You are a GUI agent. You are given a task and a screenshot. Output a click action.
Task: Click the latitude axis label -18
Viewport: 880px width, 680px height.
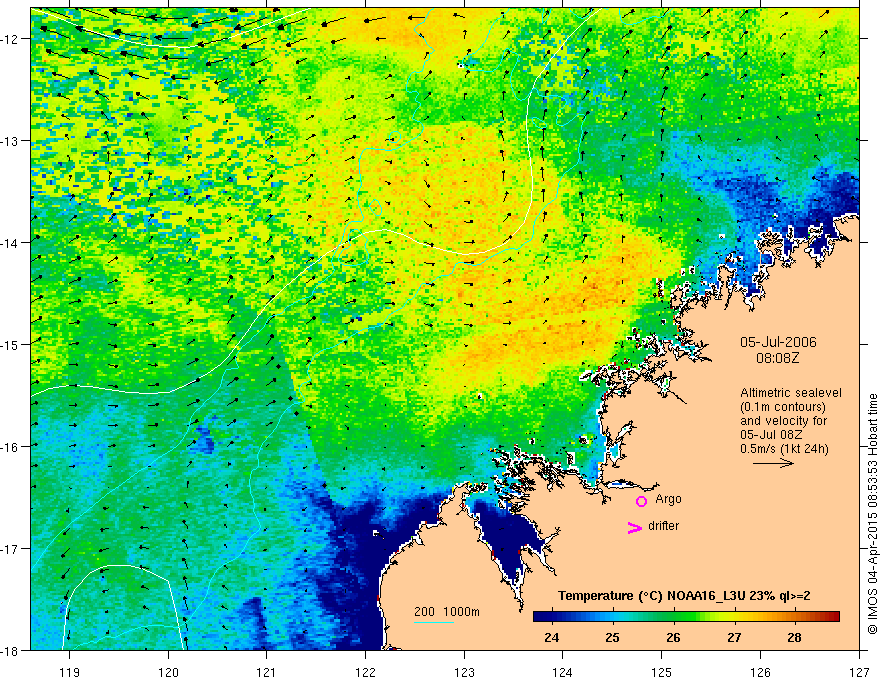10,650
